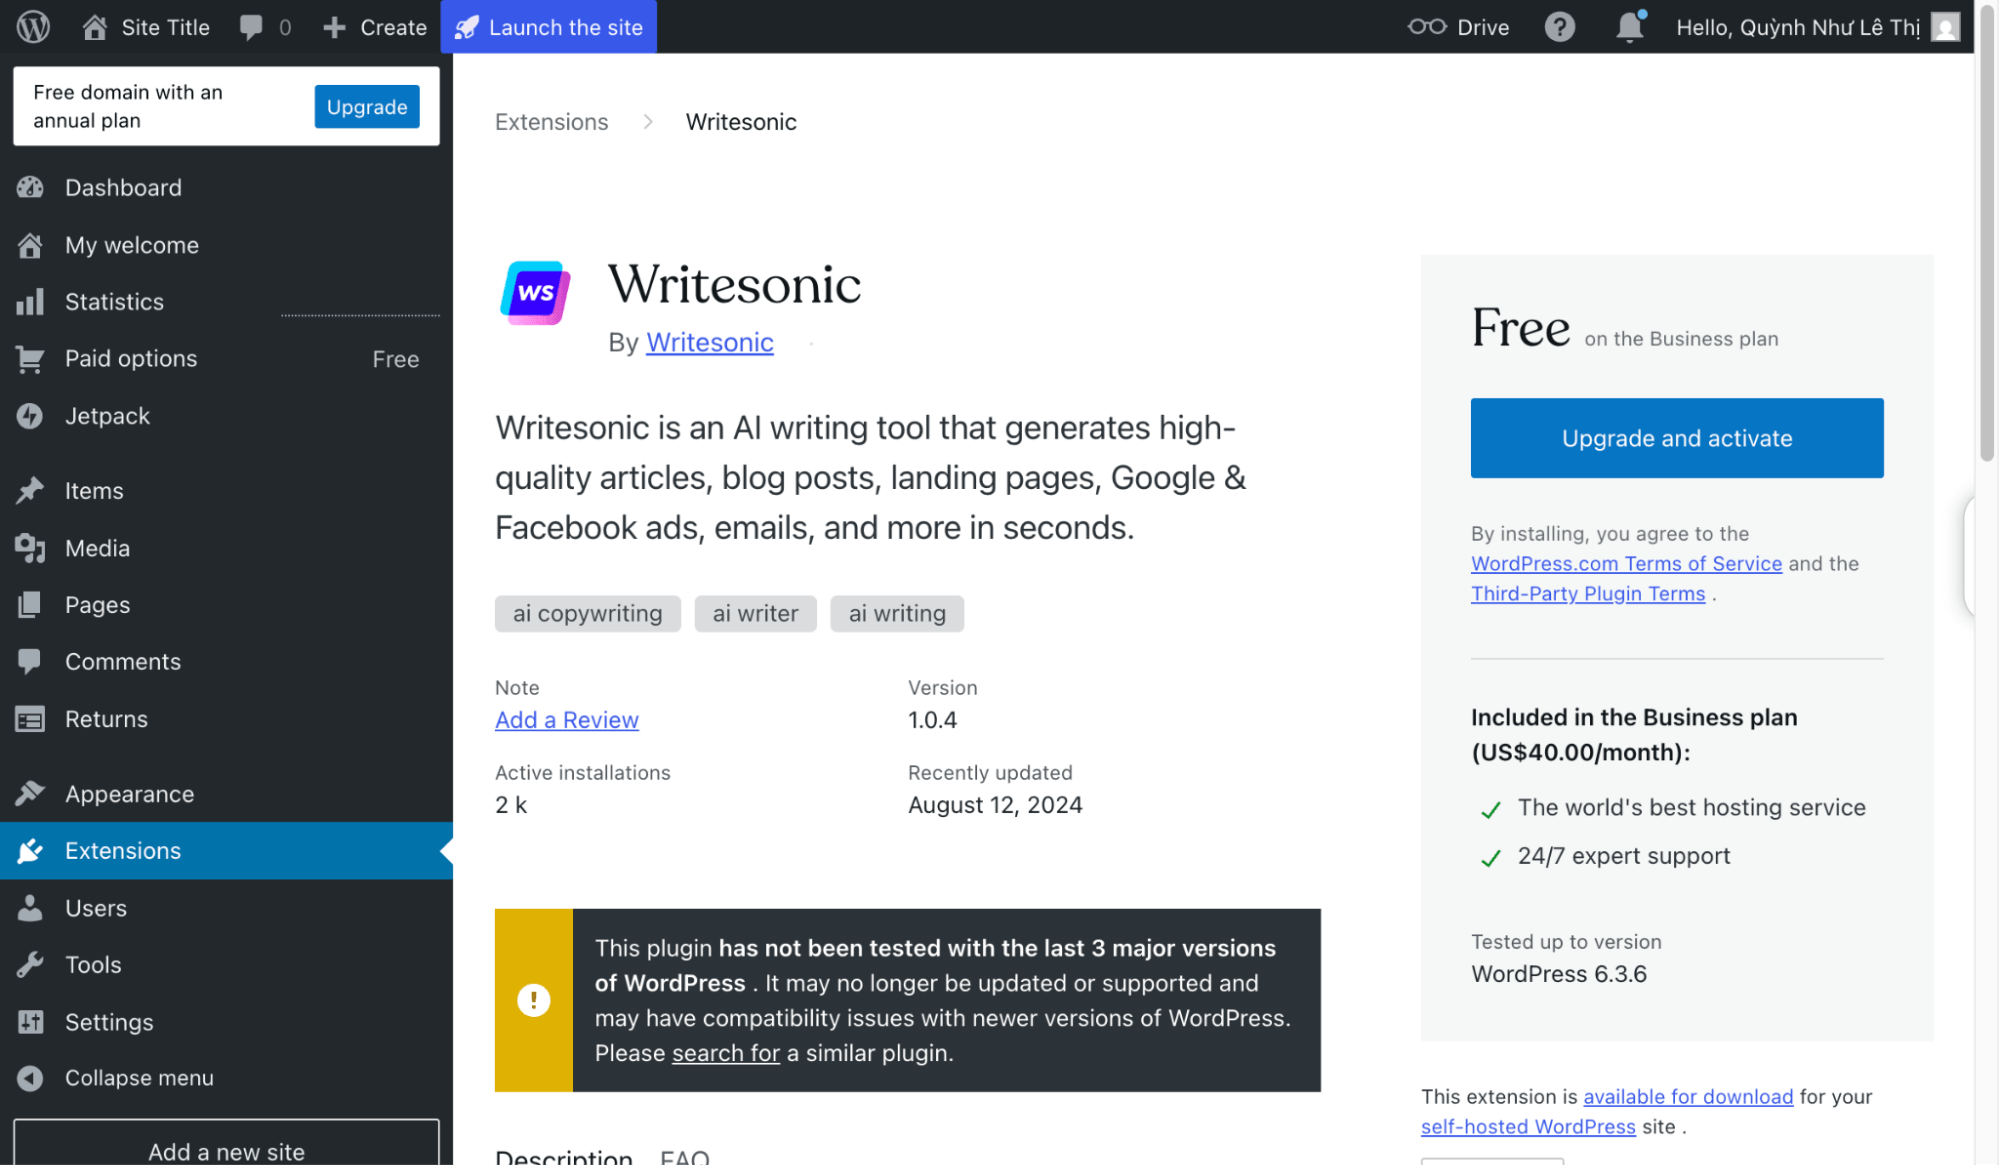Click the Add a Review link
The height and width of the screenshot is (1166, 1999).
(x=567, y=720)
